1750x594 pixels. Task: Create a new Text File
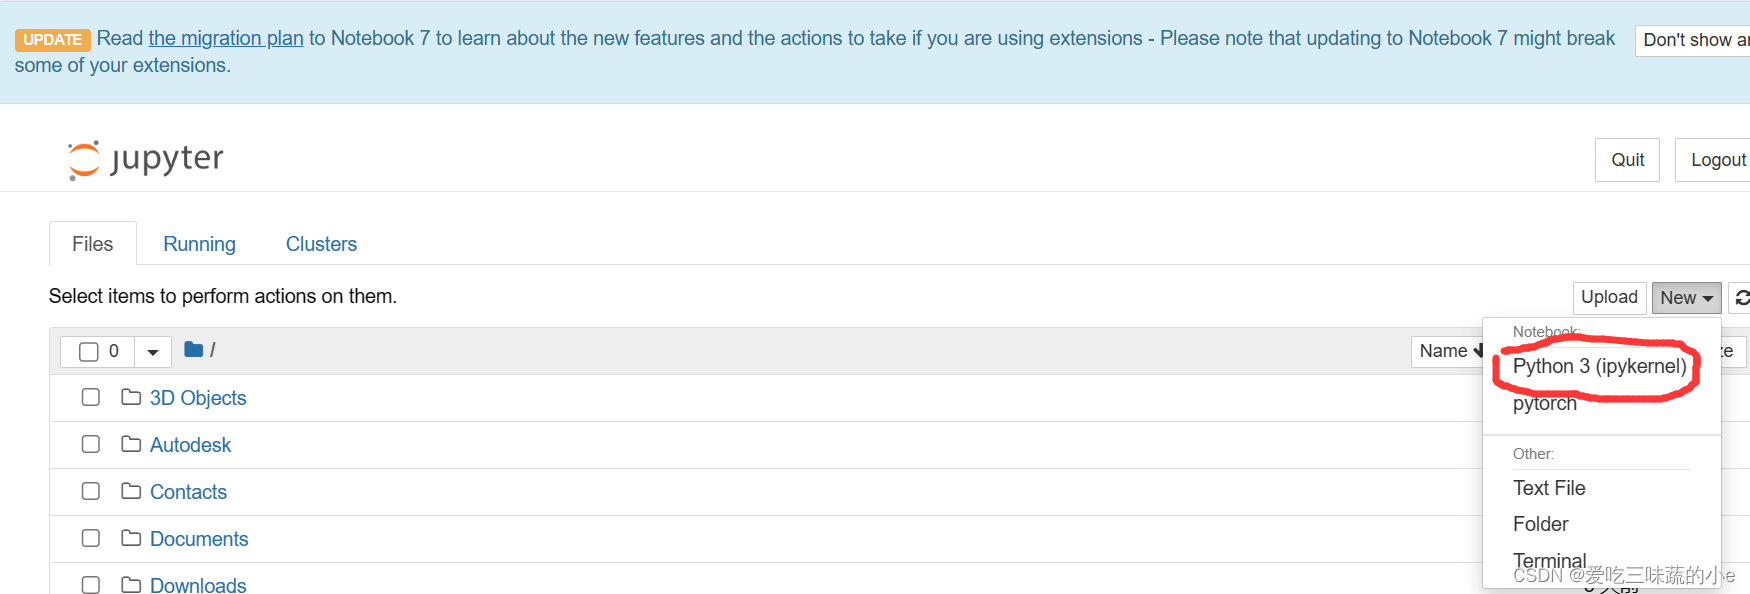coord(1549,488)
